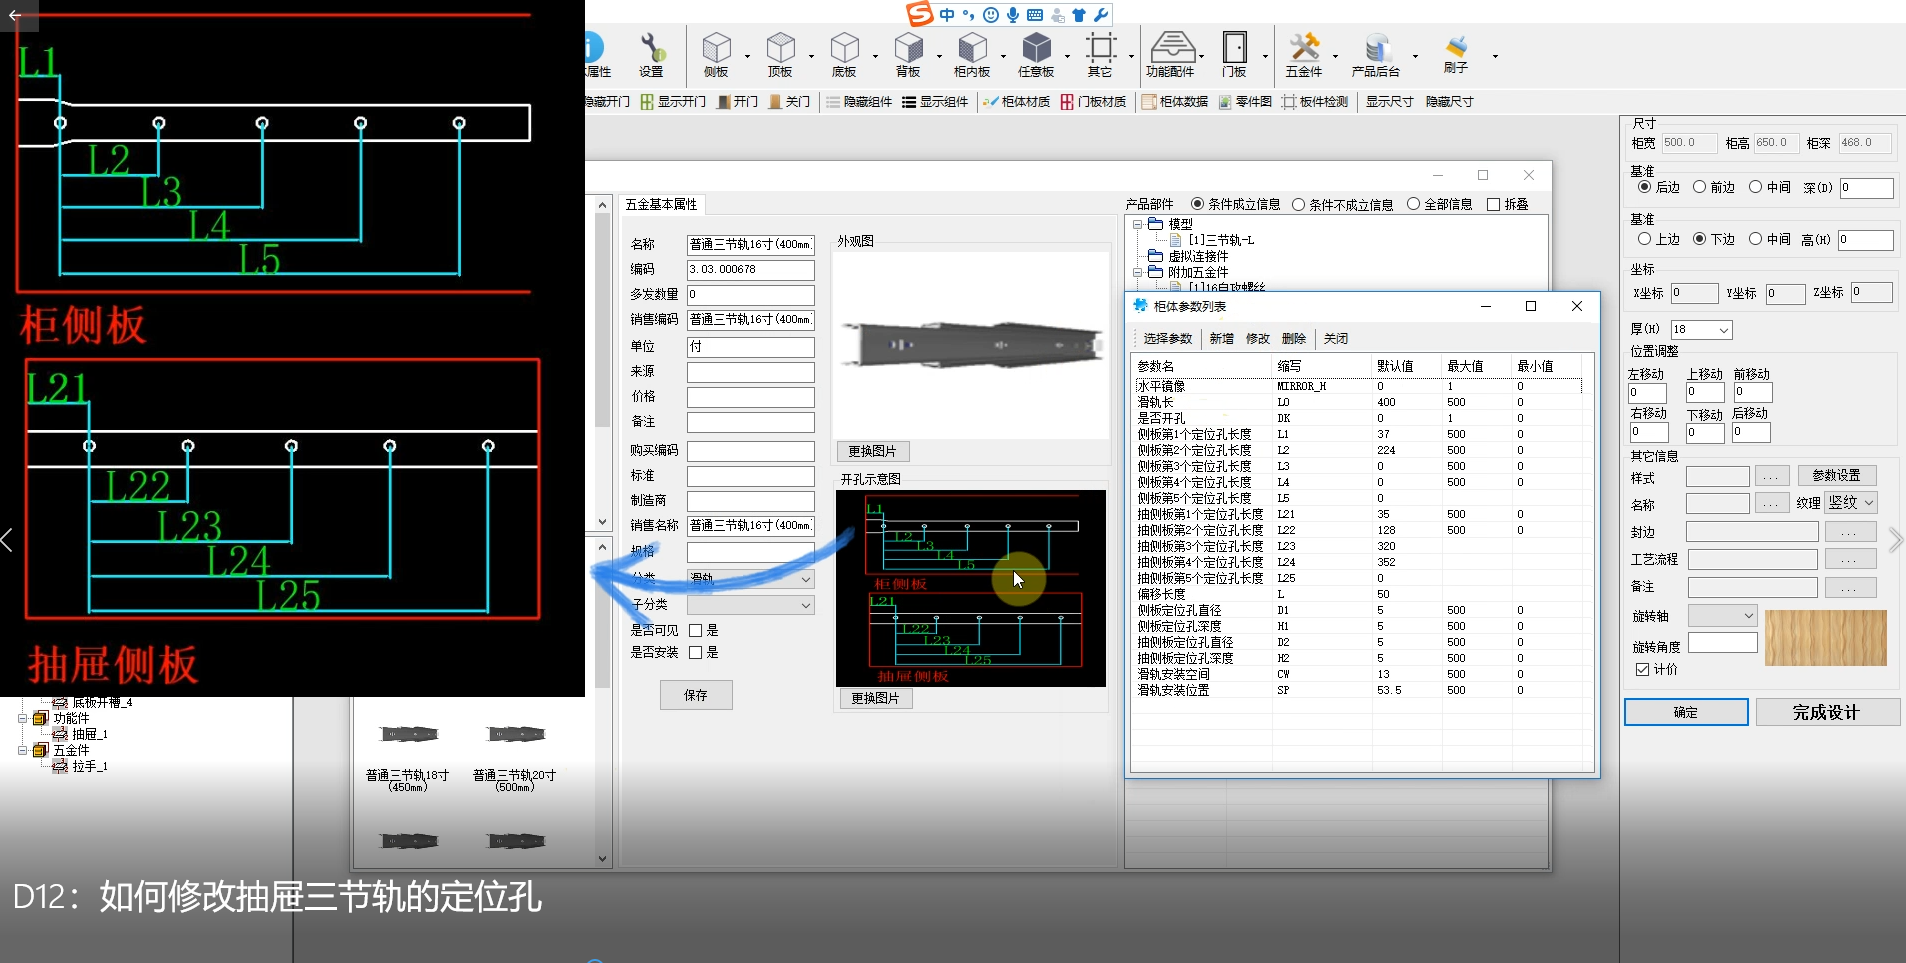The width and height of the screenshot is (1906, 963).
Task: Collapse the 模型 tree node
Action: tap(1138, 224)
